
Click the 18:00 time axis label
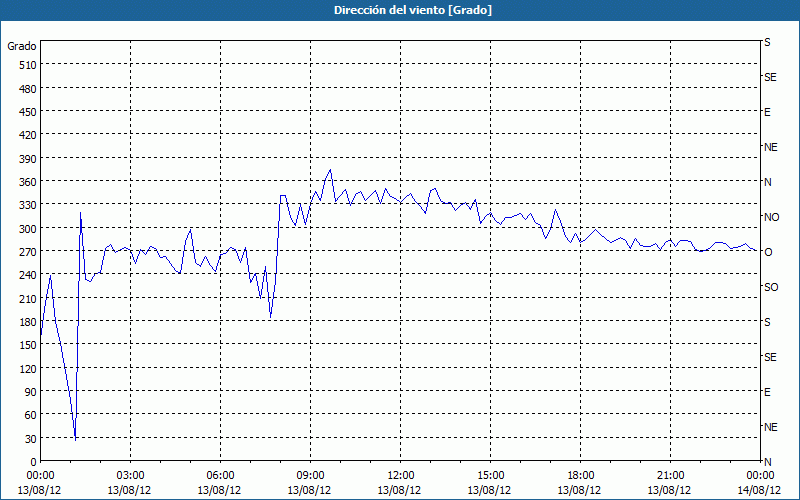pyautogui.click(x=580, y=476)
